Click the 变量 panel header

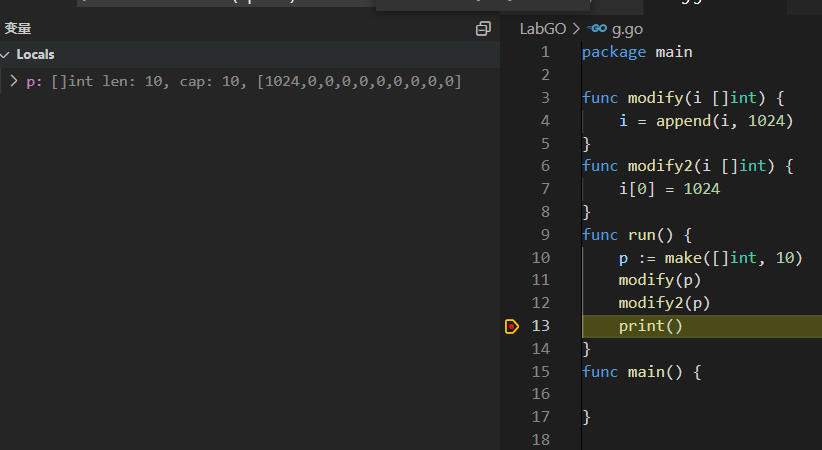tap(18, 28)
